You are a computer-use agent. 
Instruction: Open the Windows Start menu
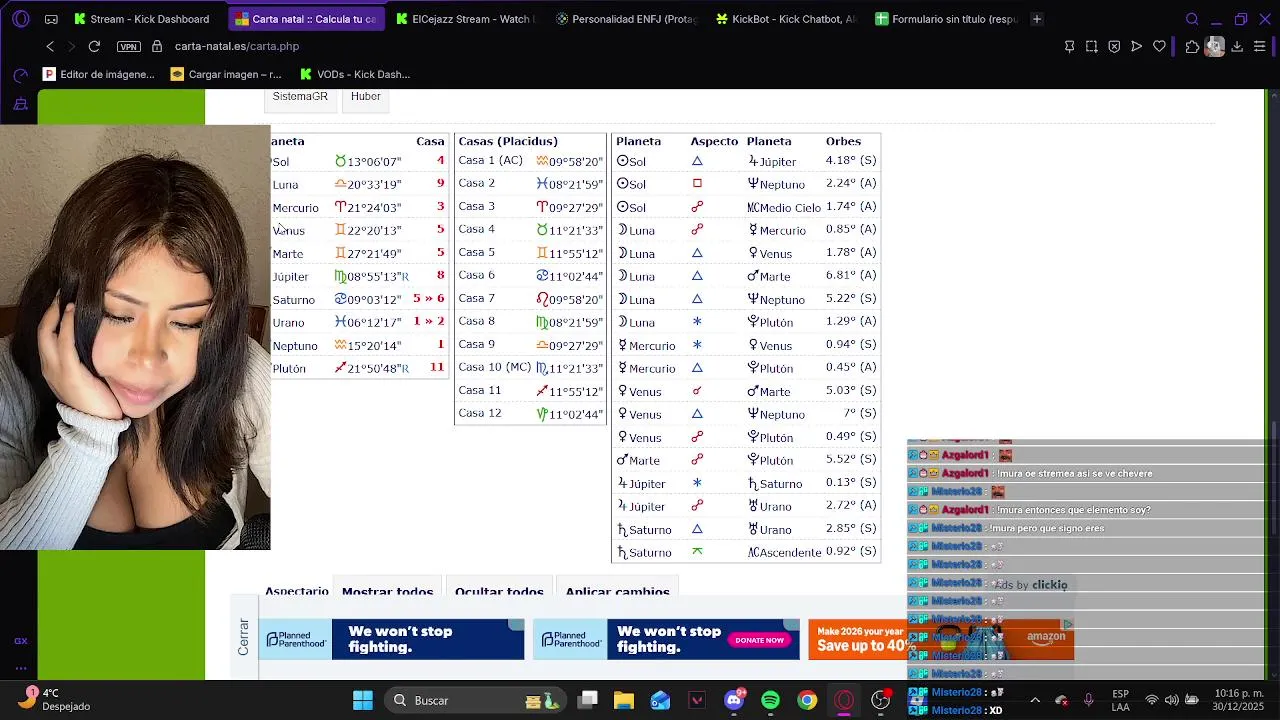click(x=363, y=700)
